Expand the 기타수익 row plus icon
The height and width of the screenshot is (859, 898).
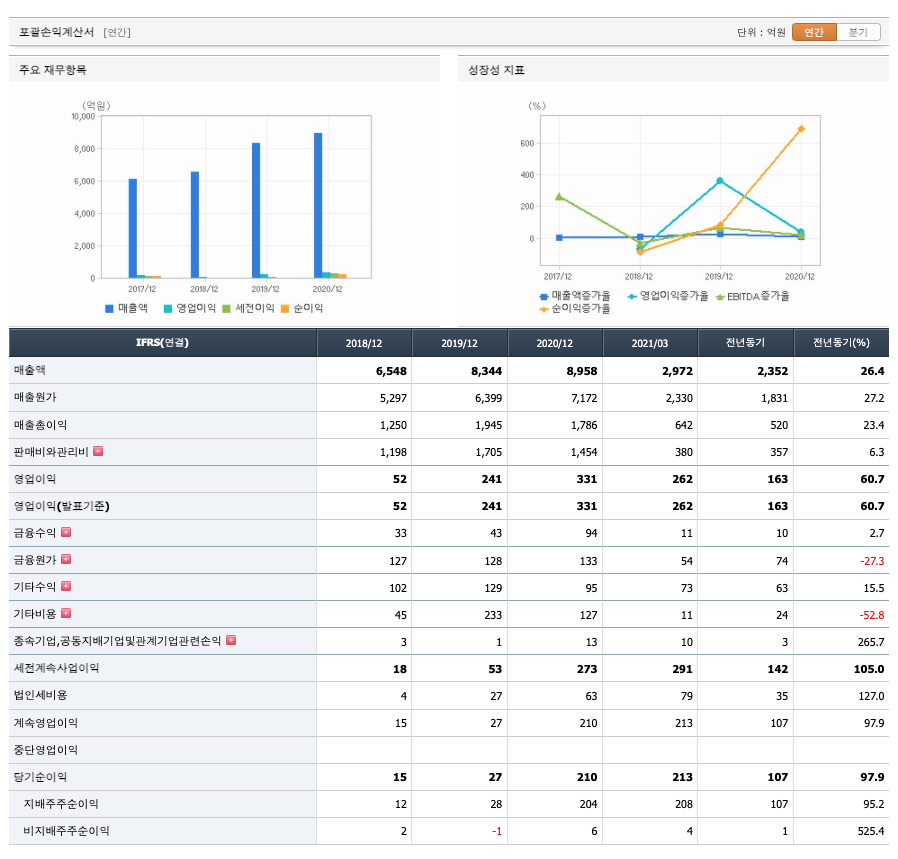66,586
